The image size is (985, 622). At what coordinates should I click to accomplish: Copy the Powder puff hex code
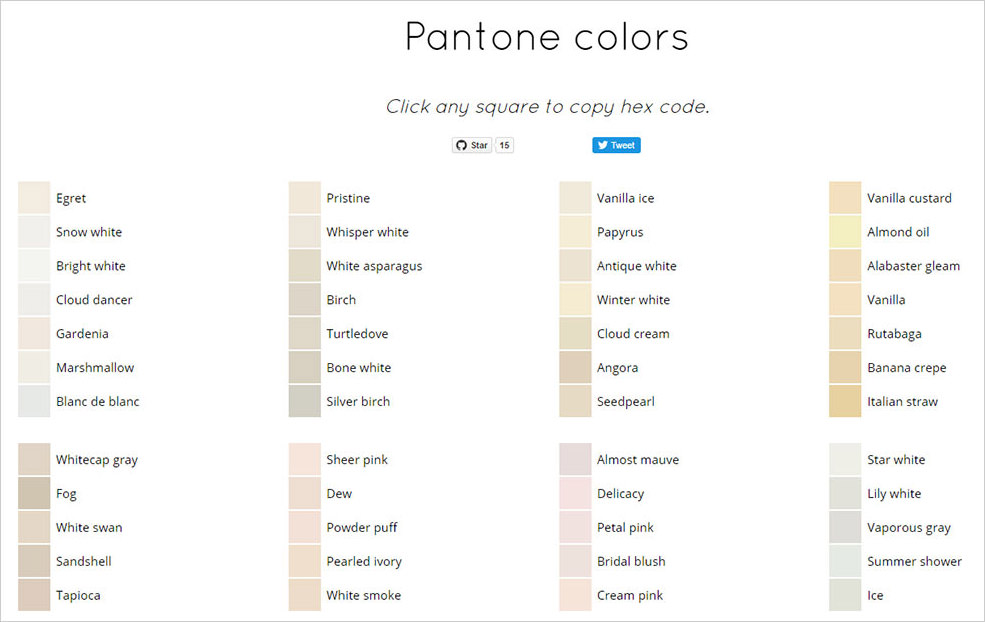(x=304, y=527)
